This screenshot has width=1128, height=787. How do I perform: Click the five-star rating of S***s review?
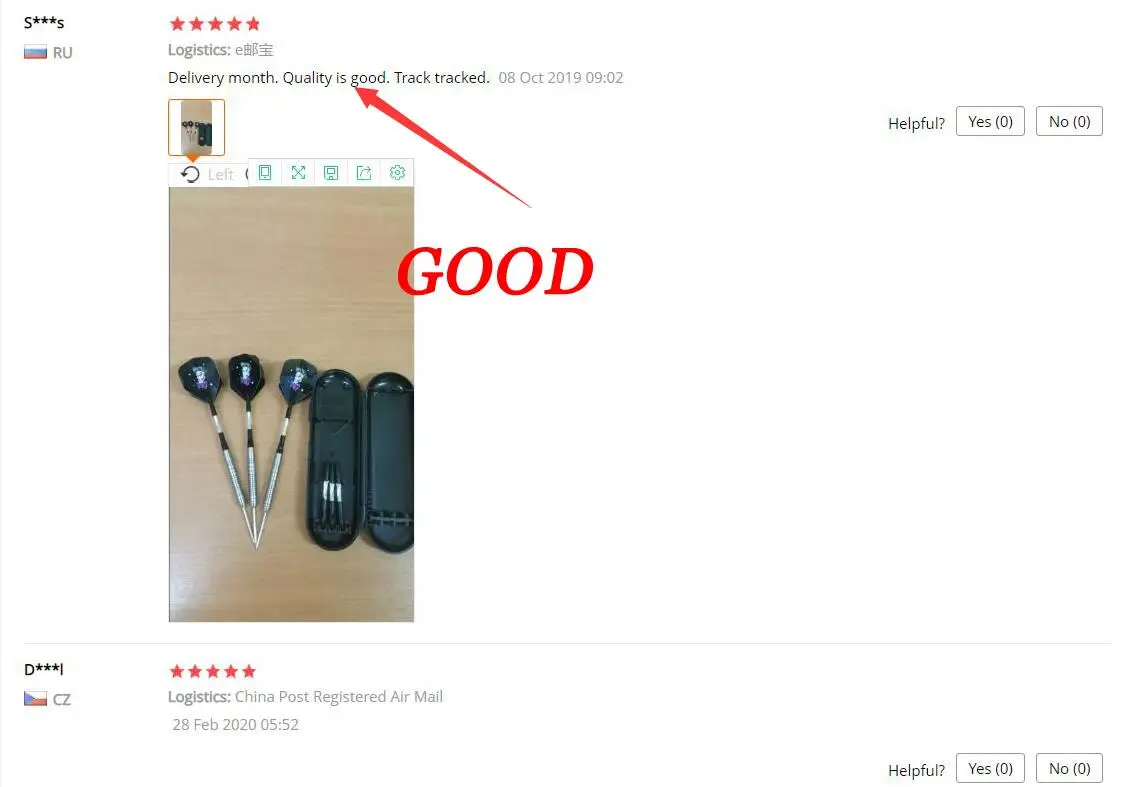(214, 24)
